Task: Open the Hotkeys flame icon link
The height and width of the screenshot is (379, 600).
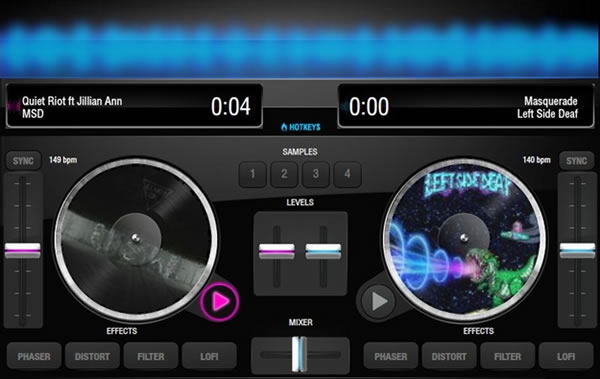Action: [x=300, y=127]
